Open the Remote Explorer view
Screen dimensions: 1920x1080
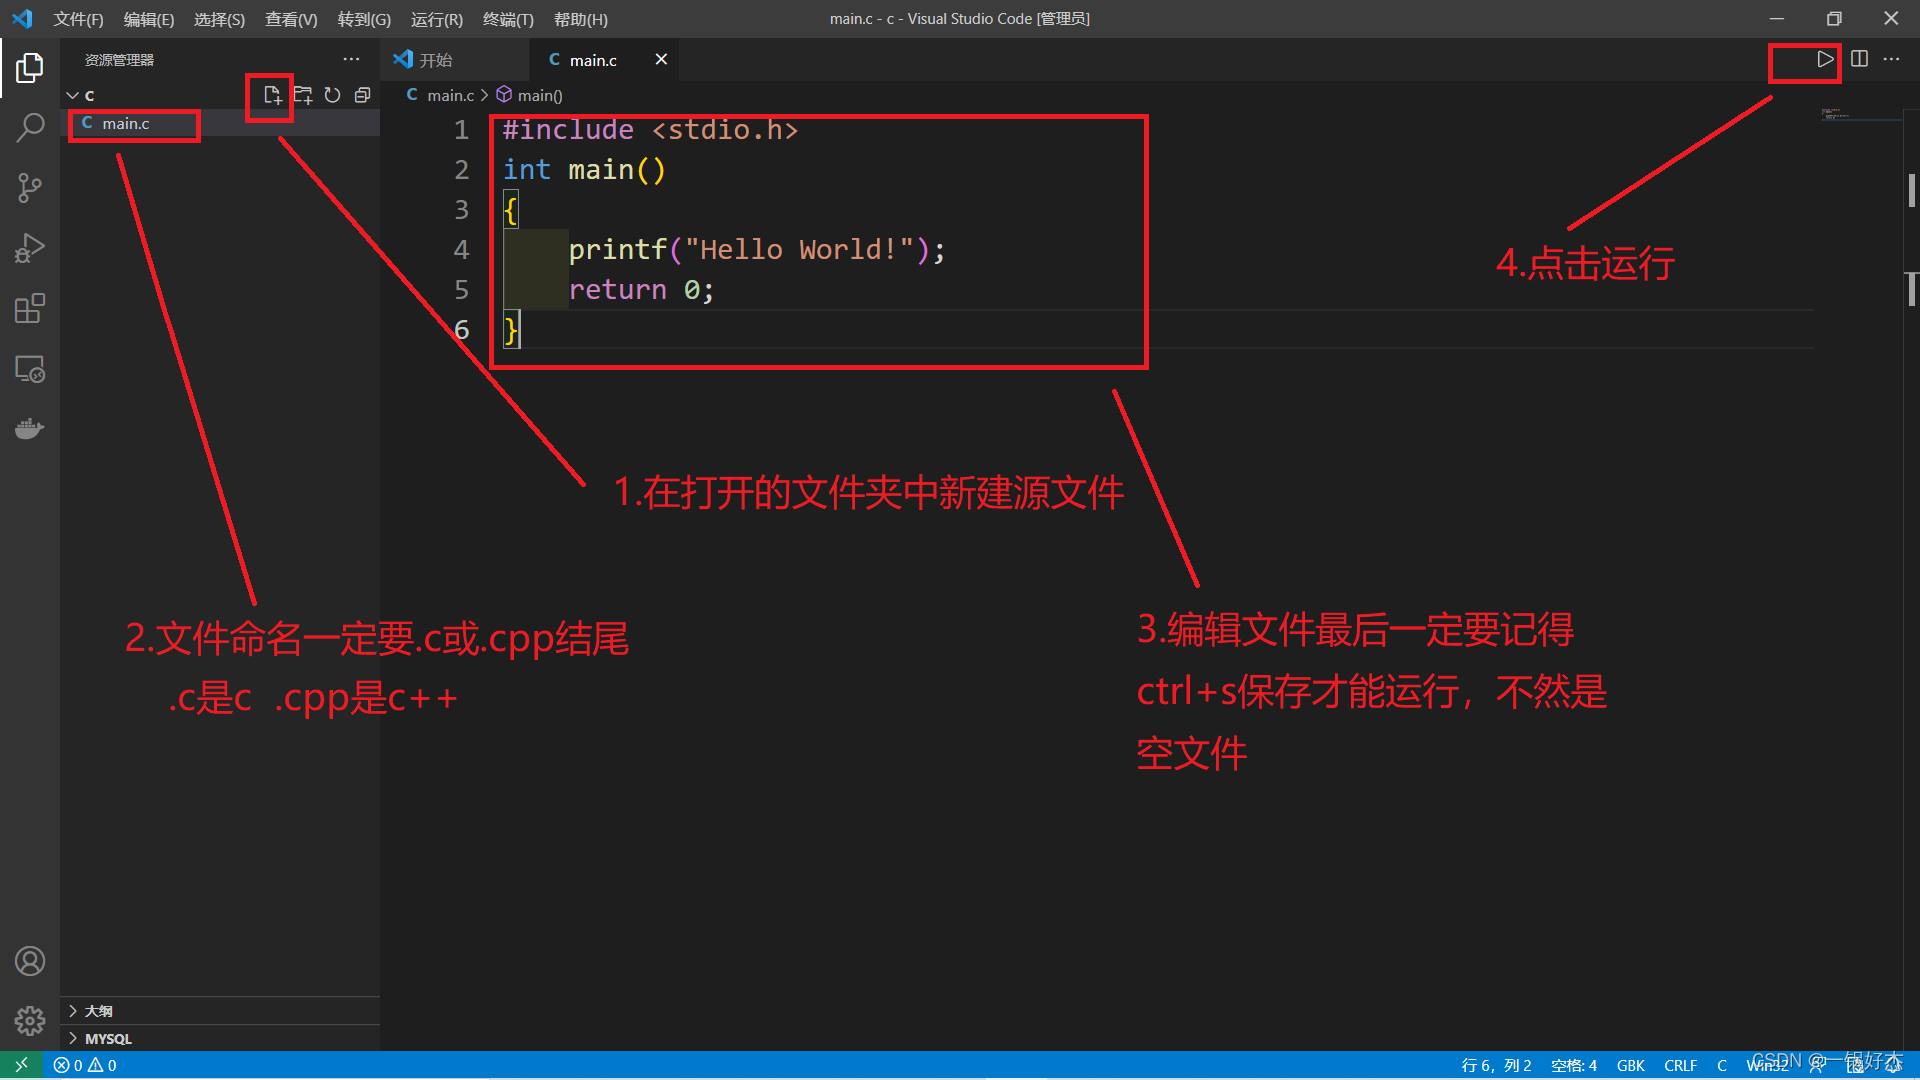(x=30, y=369)
